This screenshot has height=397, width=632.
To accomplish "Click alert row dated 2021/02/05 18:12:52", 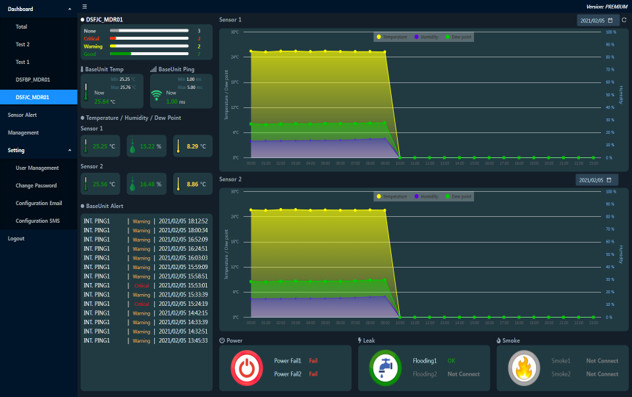I will tap(146, 221).
